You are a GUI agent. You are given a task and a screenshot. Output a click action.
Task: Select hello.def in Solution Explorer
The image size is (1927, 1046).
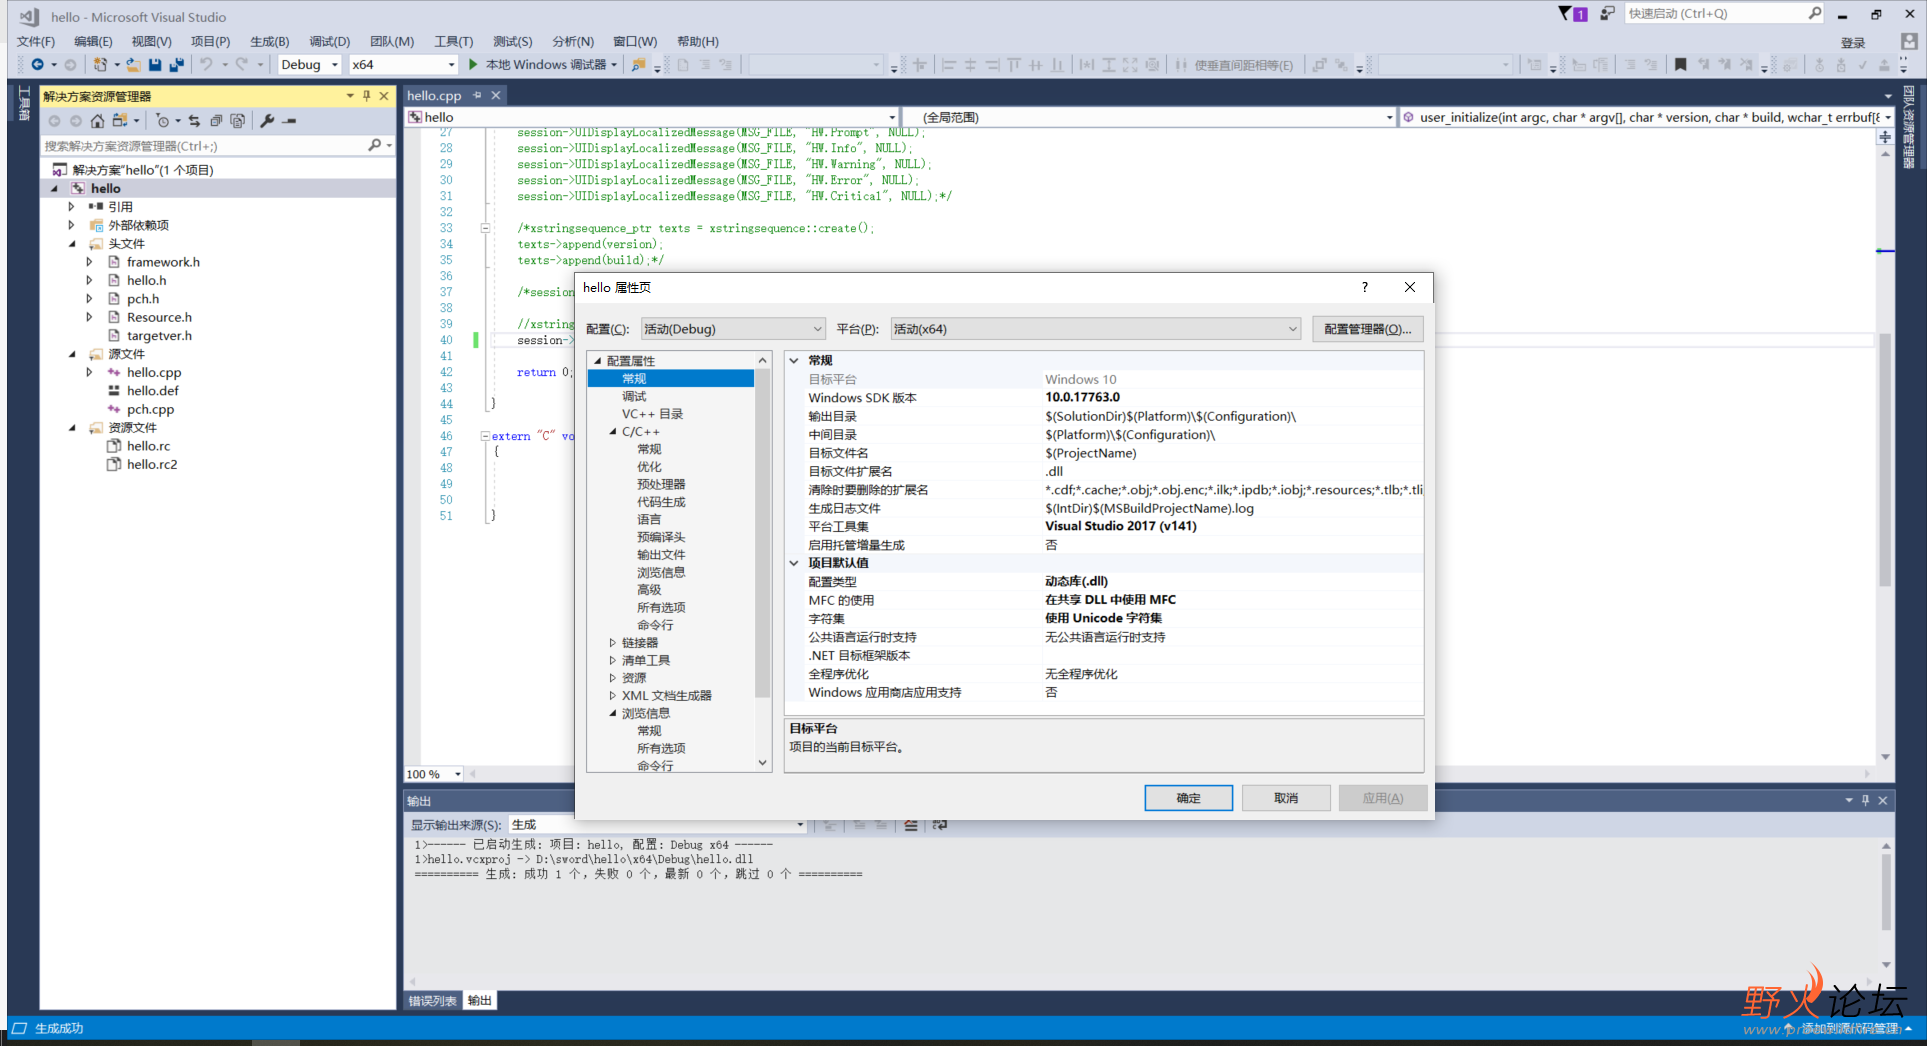153,391
